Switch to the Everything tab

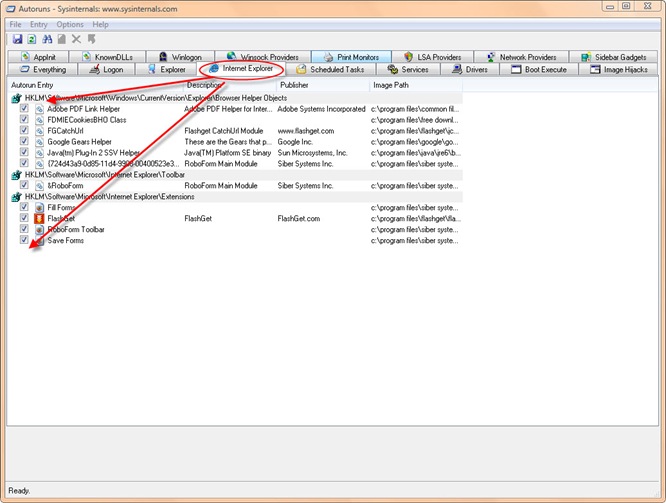coord(43,69)
